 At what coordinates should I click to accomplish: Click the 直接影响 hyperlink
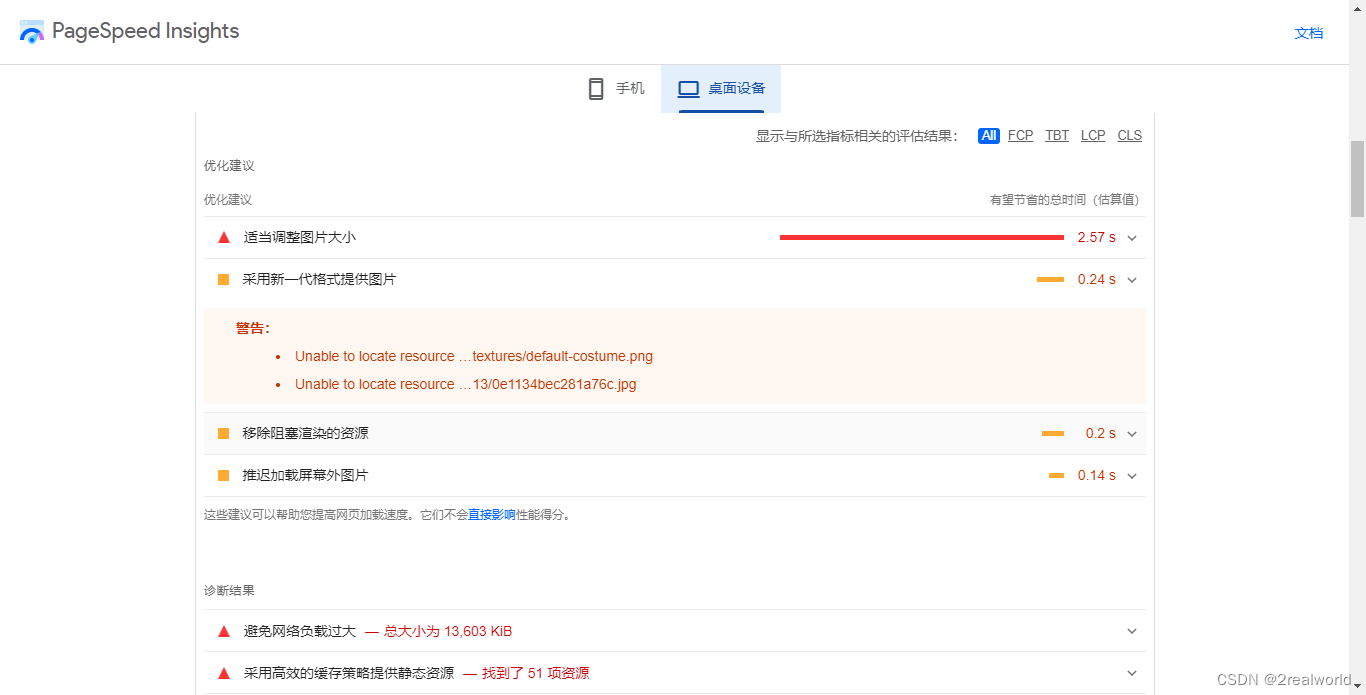click(494, 513)
